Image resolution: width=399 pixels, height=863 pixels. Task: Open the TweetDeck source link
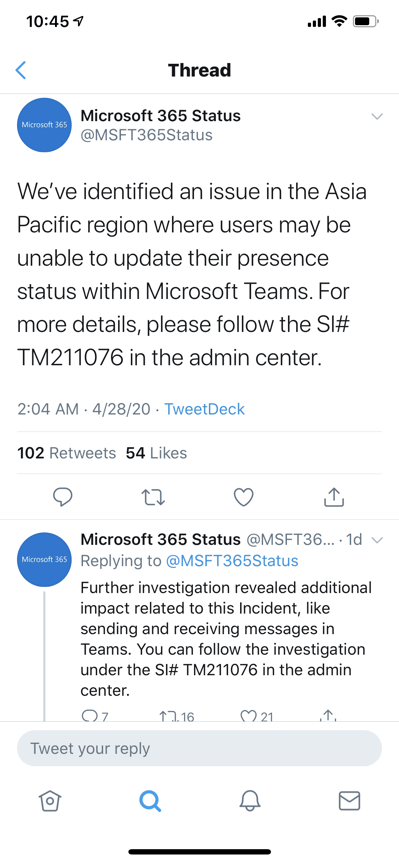[205, 409]
